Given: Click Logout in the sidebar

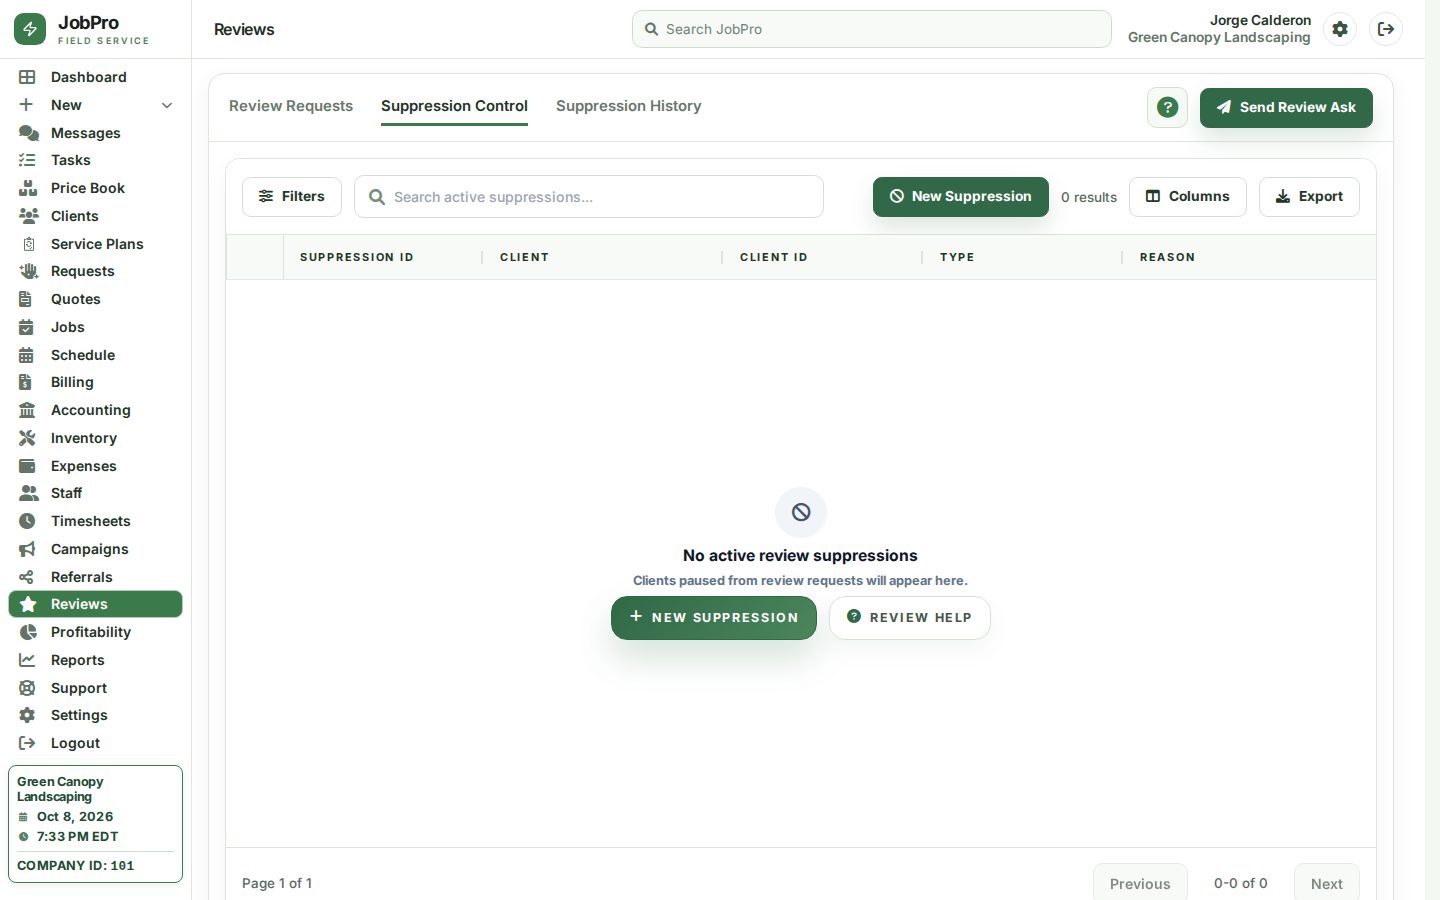Looking at the screenshot, I should pyautogui.click(x=95, y=743).
